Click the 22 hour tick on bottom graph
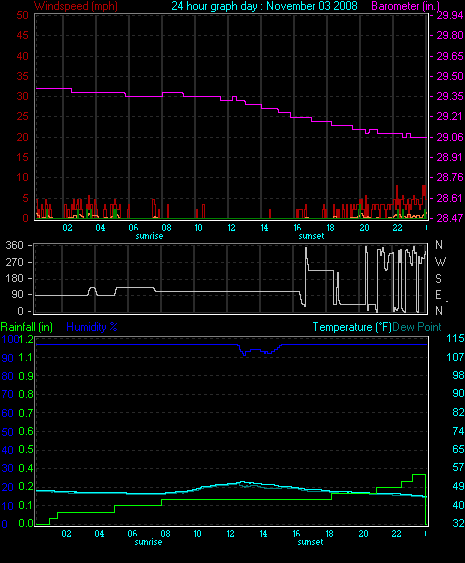Screen dimensions: 465x563 (396, 534)
